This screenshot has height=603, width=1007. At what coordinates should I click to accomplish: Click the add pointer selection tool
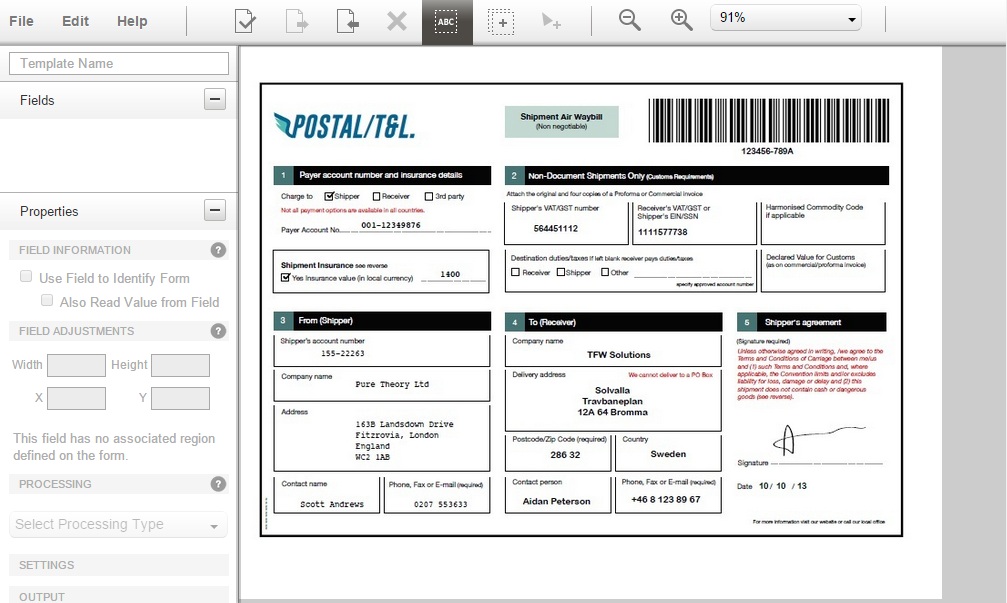pyautogui.click(x=551, y=21)
